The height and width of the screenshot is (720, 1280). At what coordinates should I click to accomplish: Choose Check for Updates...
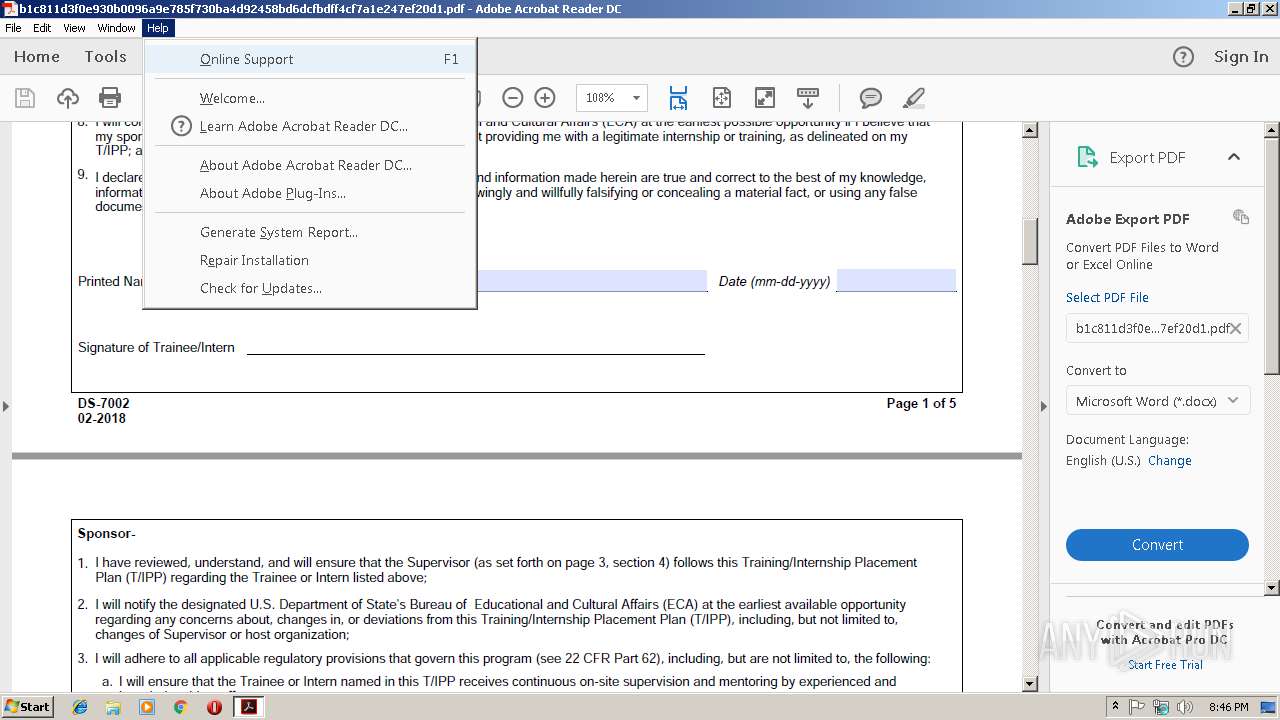[x=310, y=288]
